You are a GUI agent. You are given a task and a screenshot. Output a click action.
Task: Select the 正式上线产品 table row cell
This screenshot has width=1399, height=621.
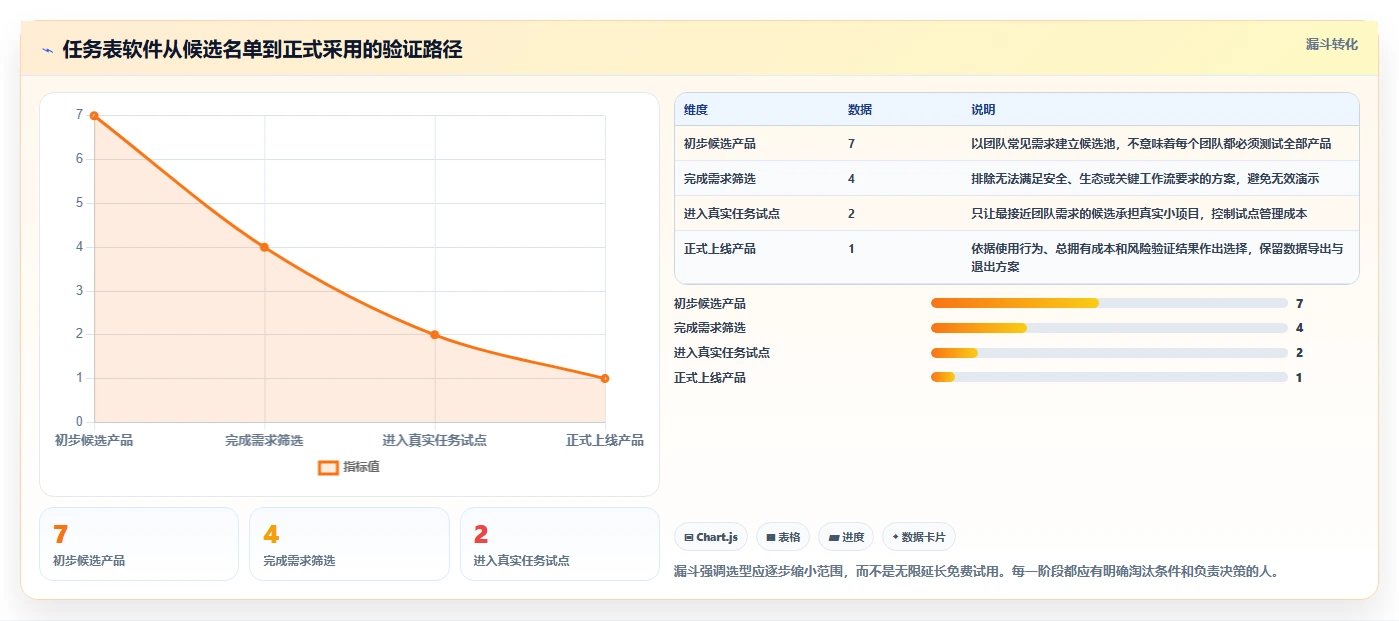[x=720, y=249]
